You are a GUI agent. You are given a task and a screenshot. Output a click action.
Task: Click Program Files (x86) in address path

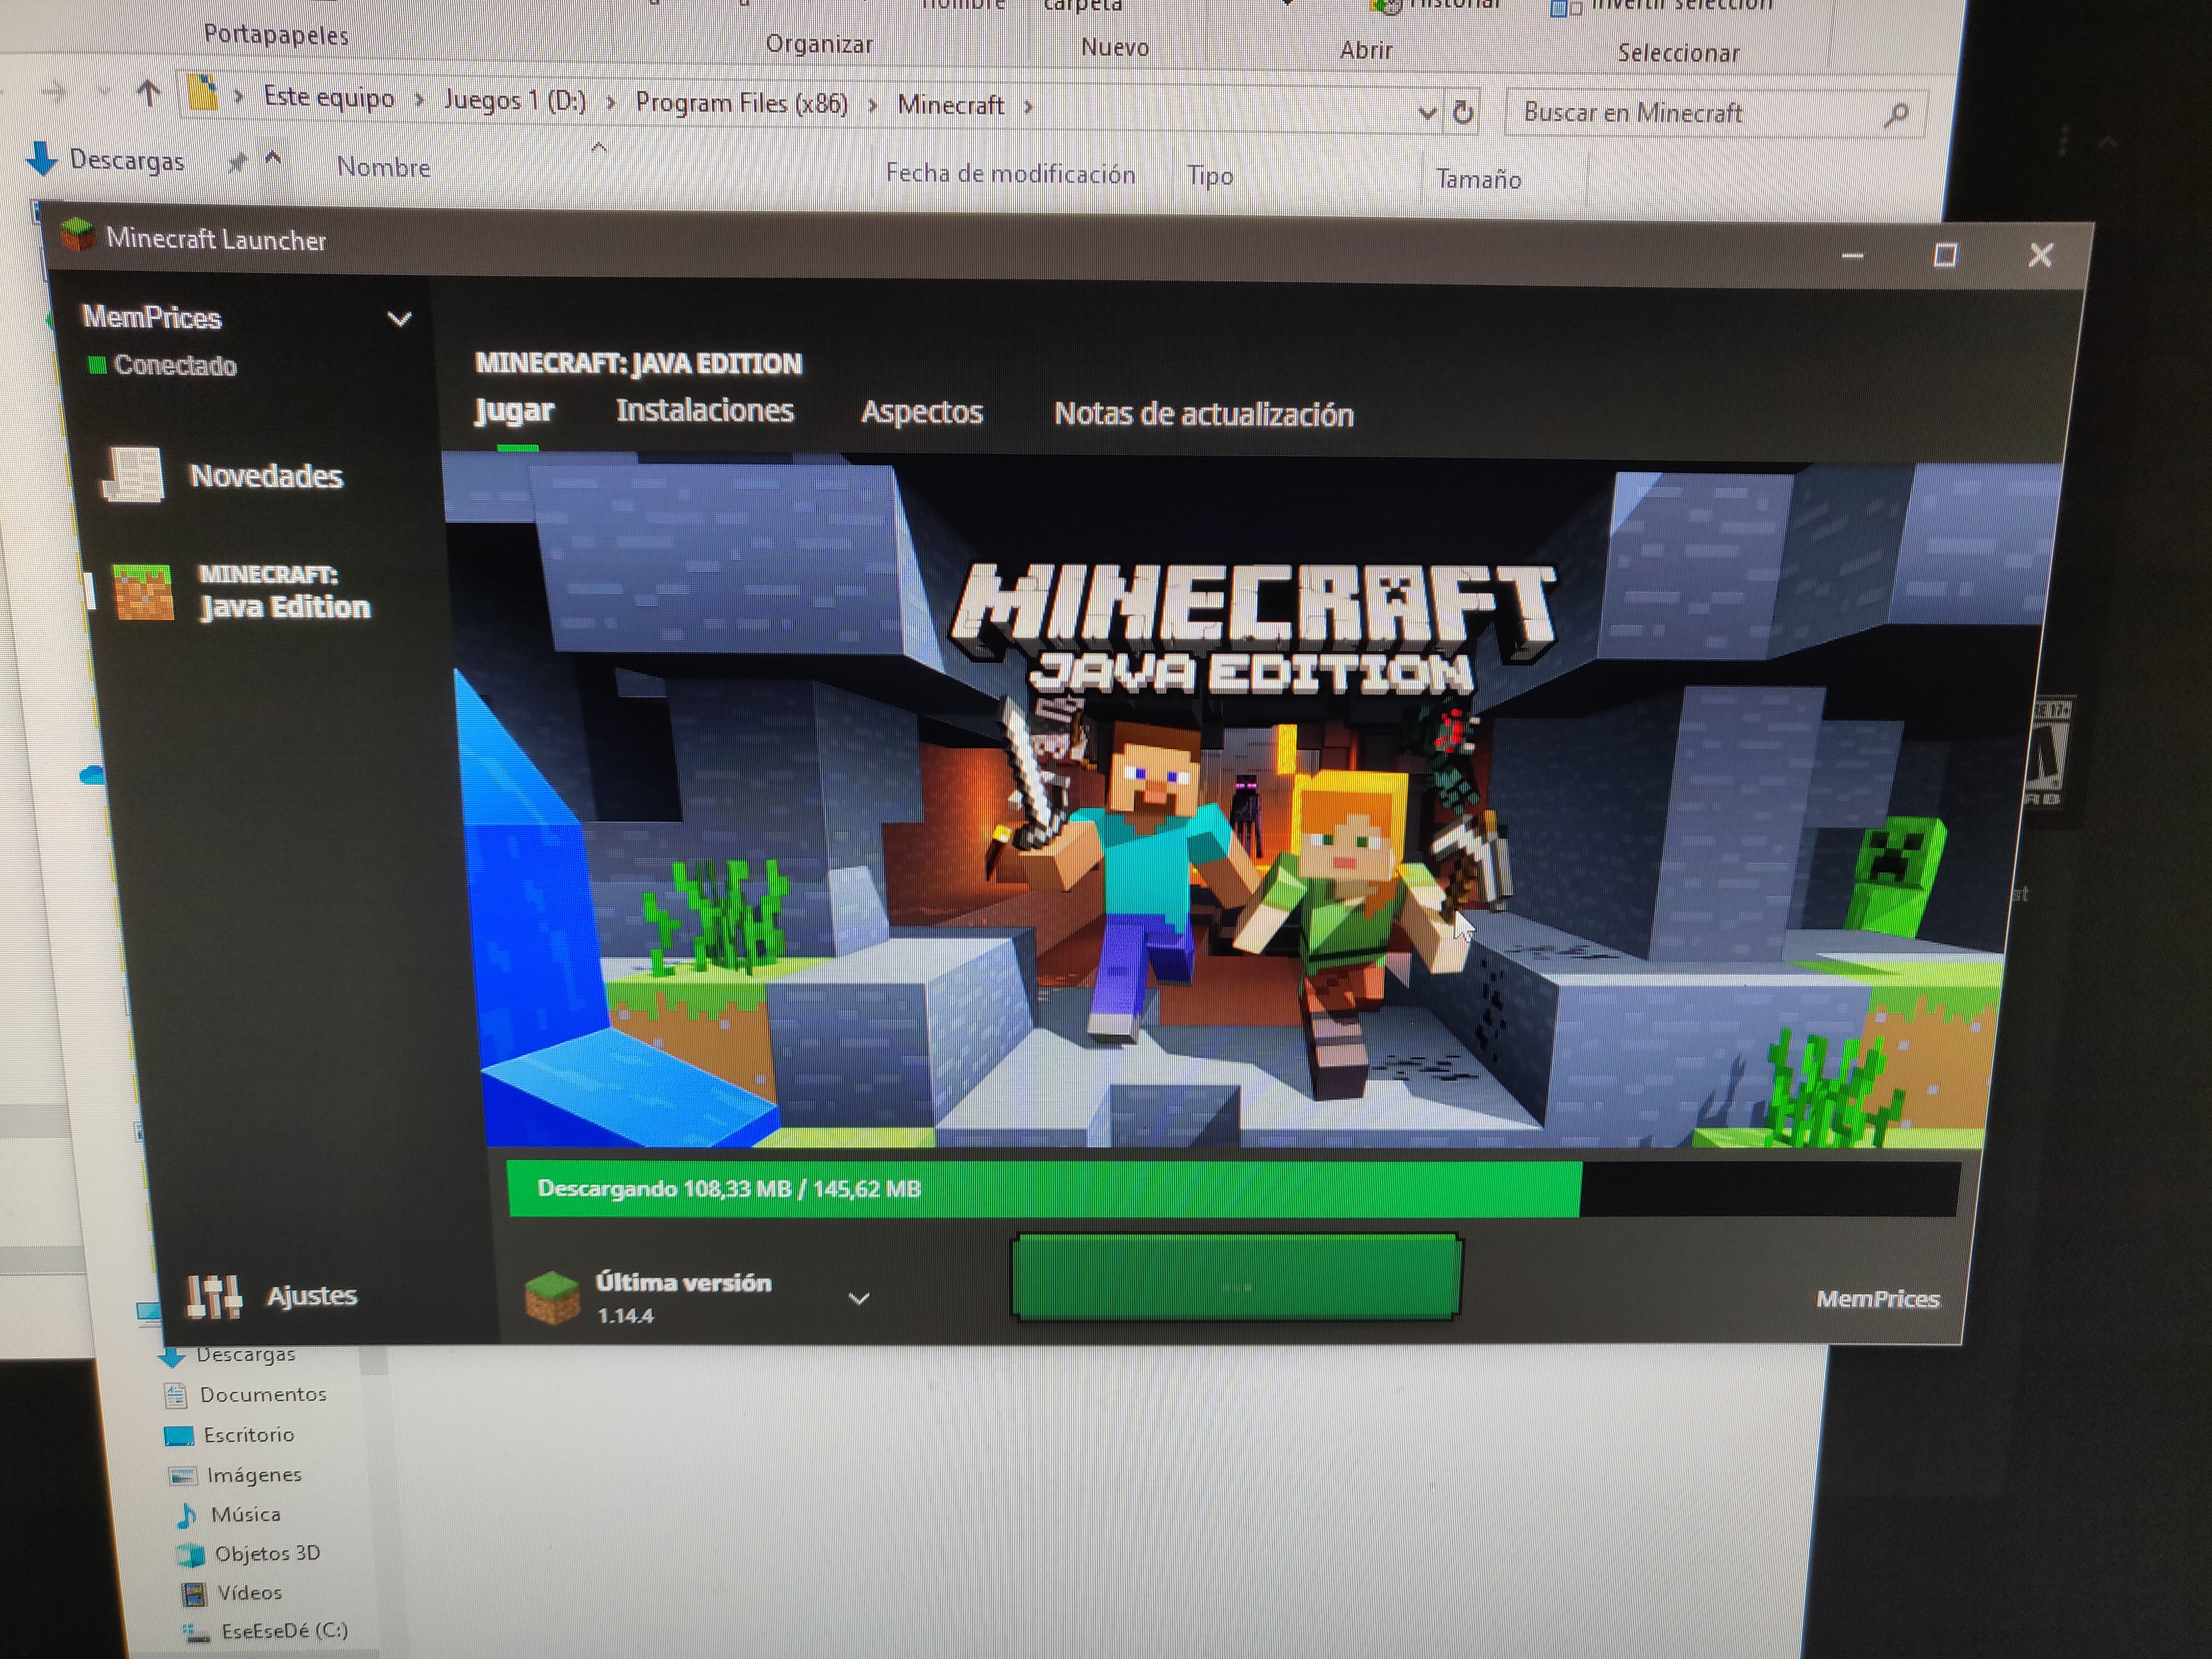[741, 103]
